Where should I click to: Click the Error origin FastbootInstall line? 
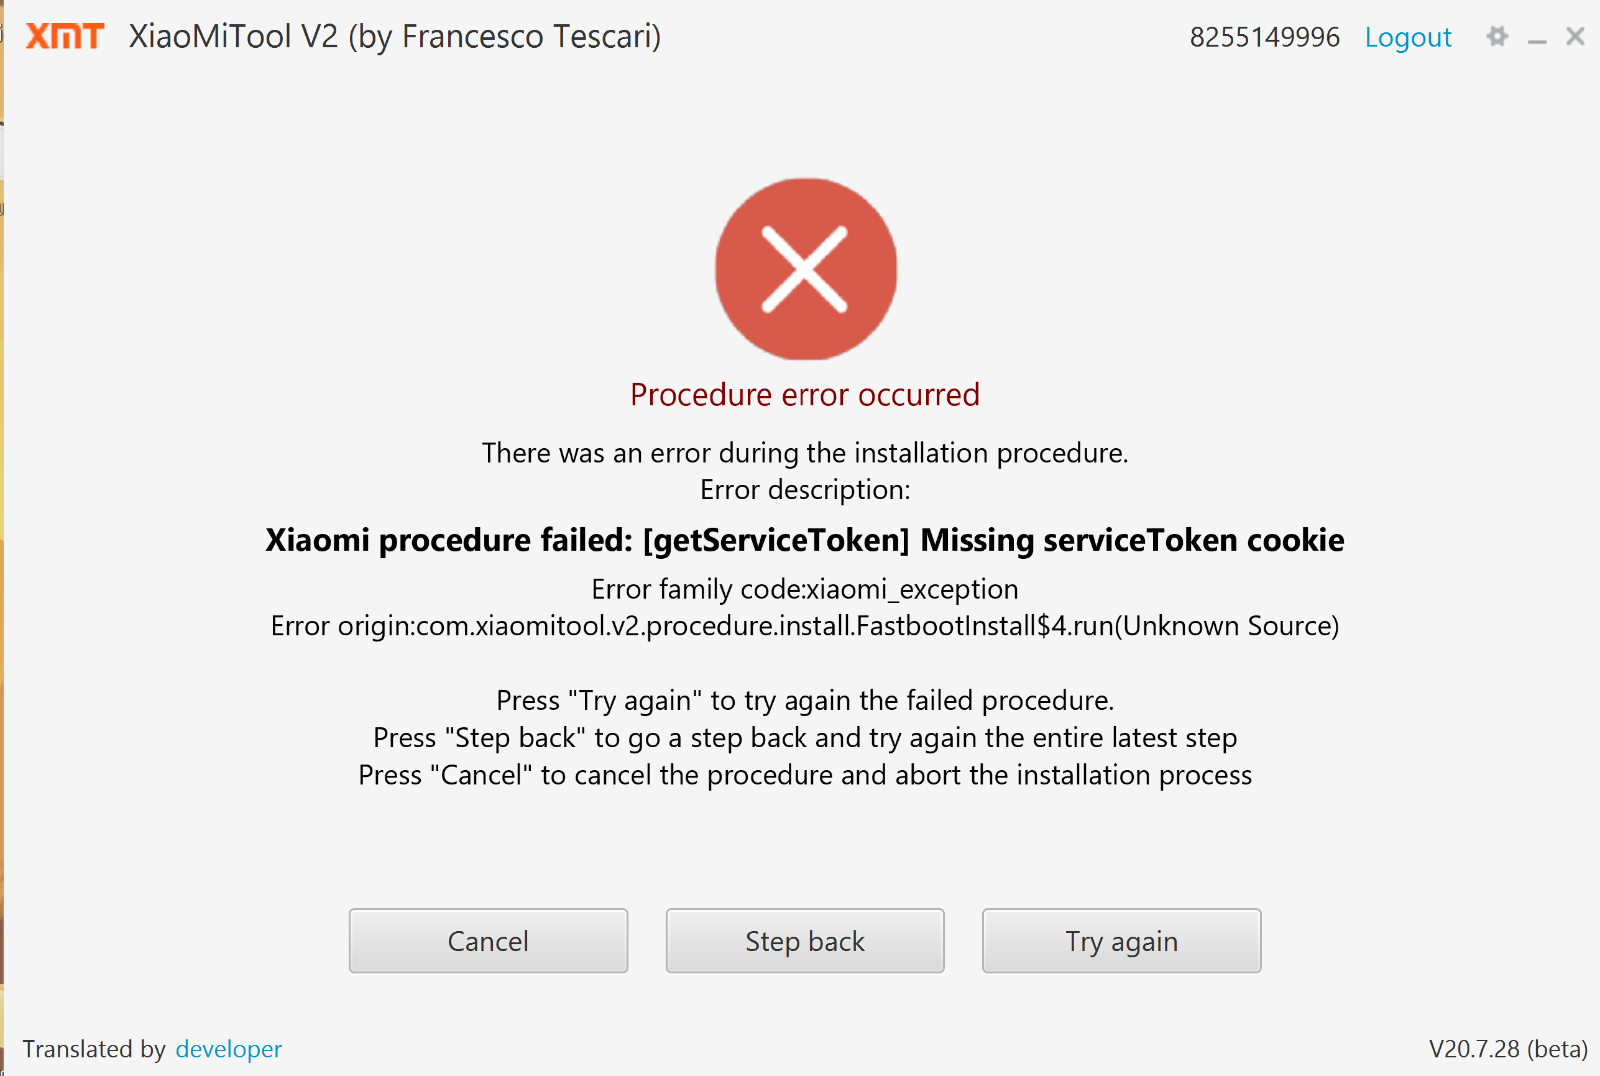(805, 626)
